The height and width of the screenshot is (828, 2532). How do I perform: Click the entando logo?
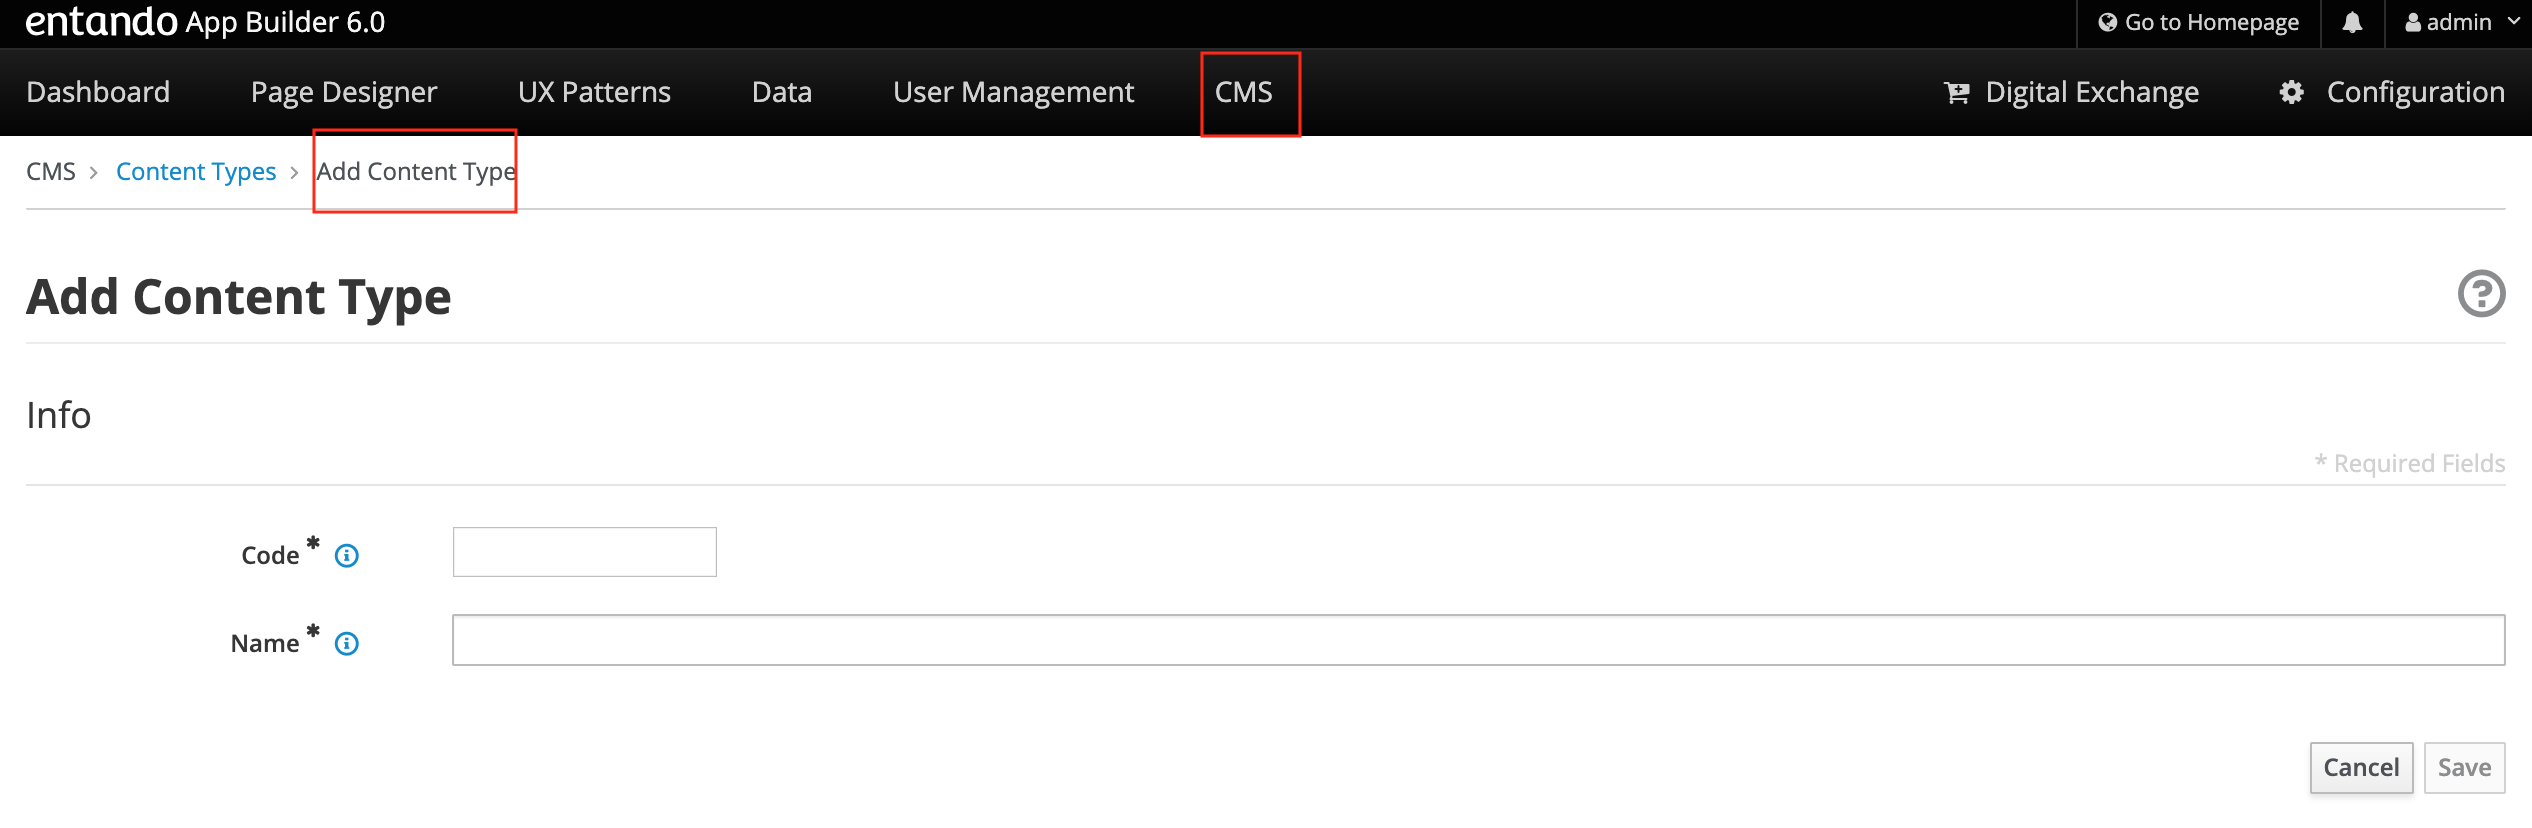click(x=101, y=22)
